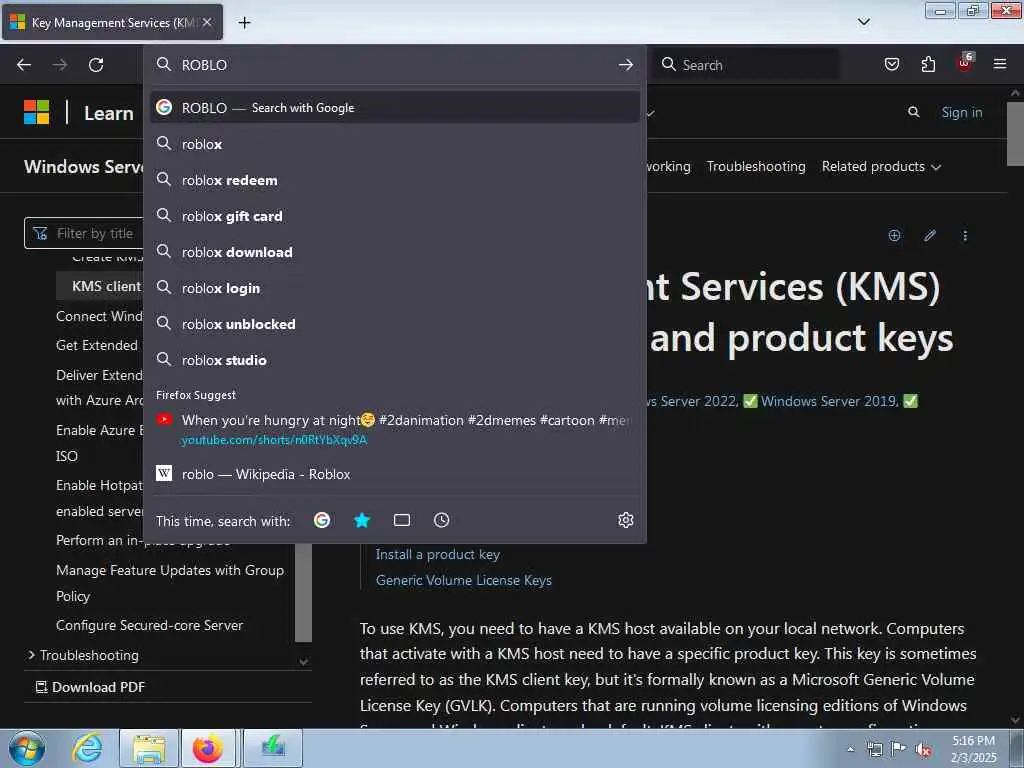Open search settings gear icon
Screen dimensions: 1024x768
[x=626, y=520]
